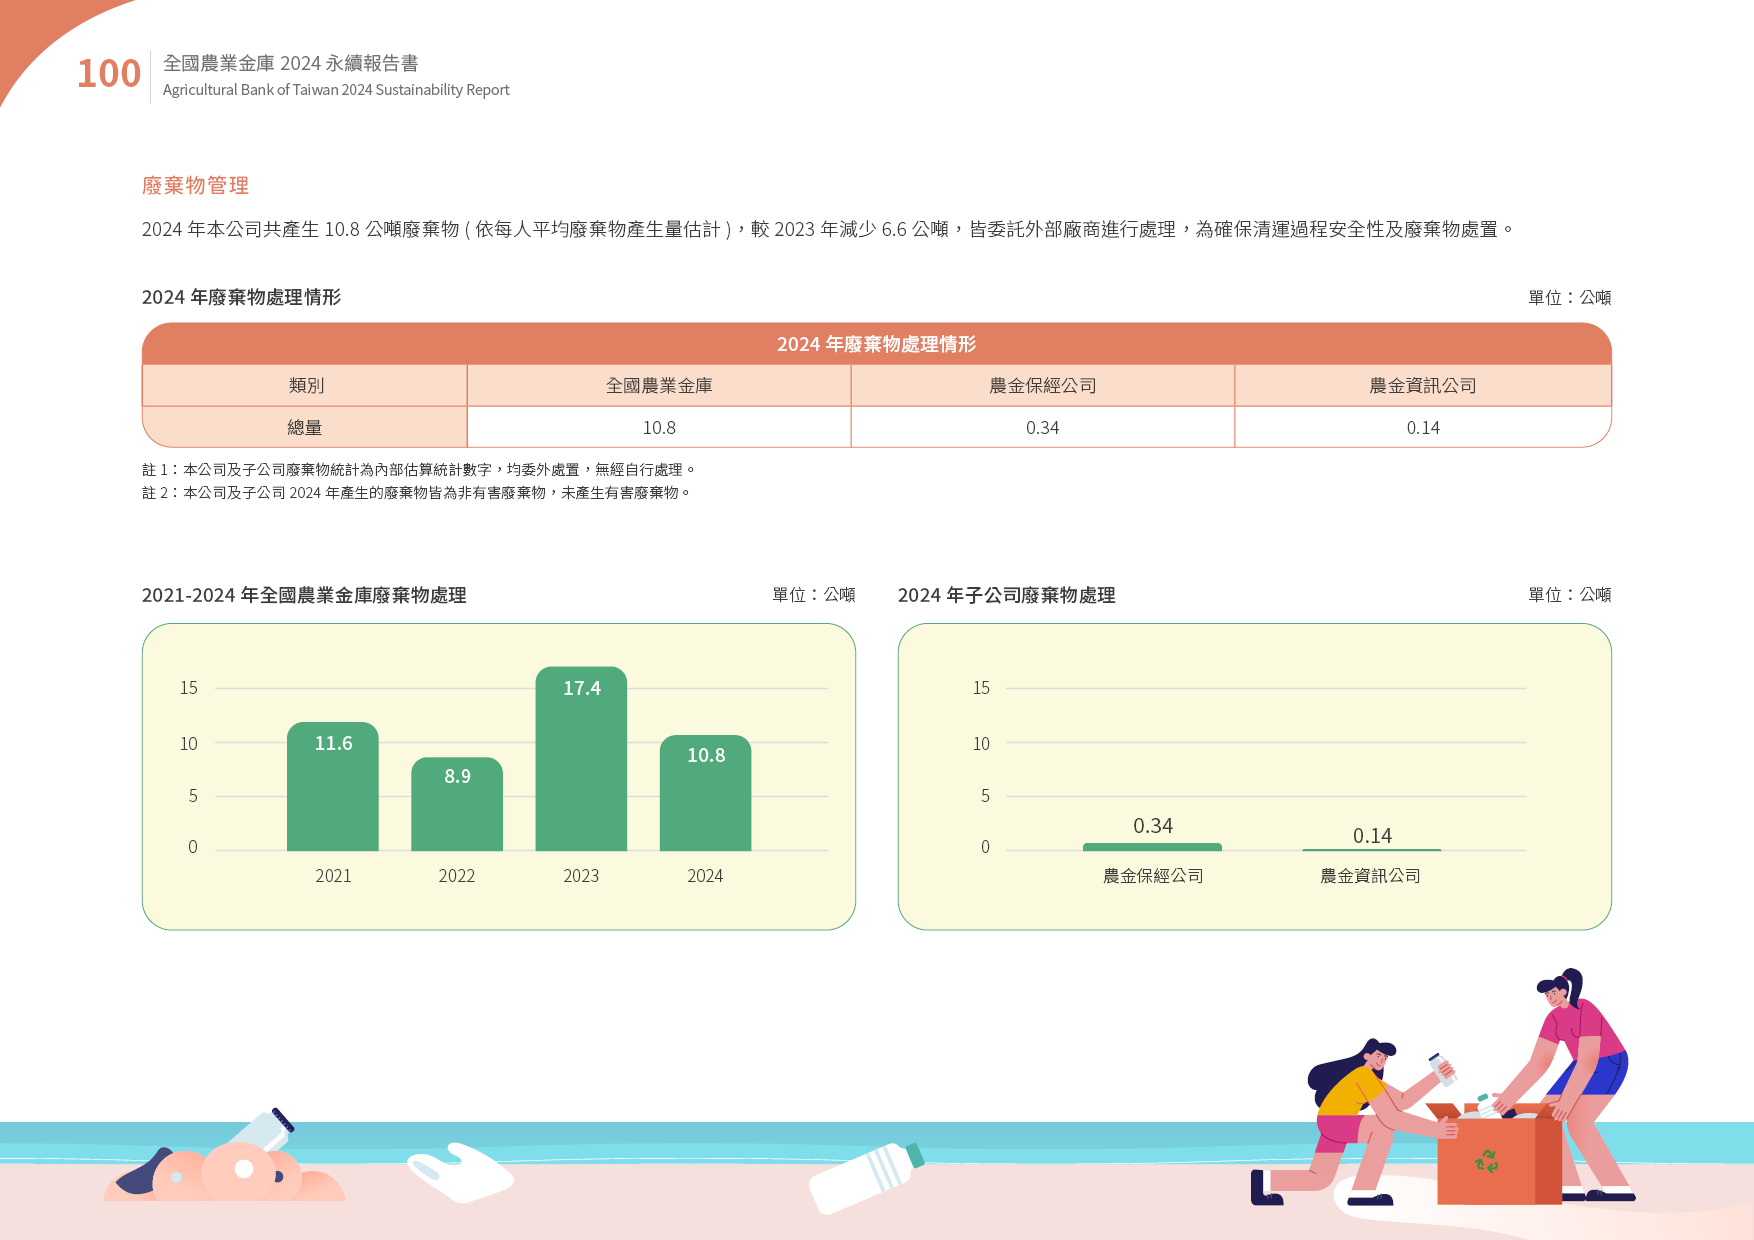1754x1240 pixels.
Task: Click the plastic bottle lying on the sand
Action: click(866, 1177)
